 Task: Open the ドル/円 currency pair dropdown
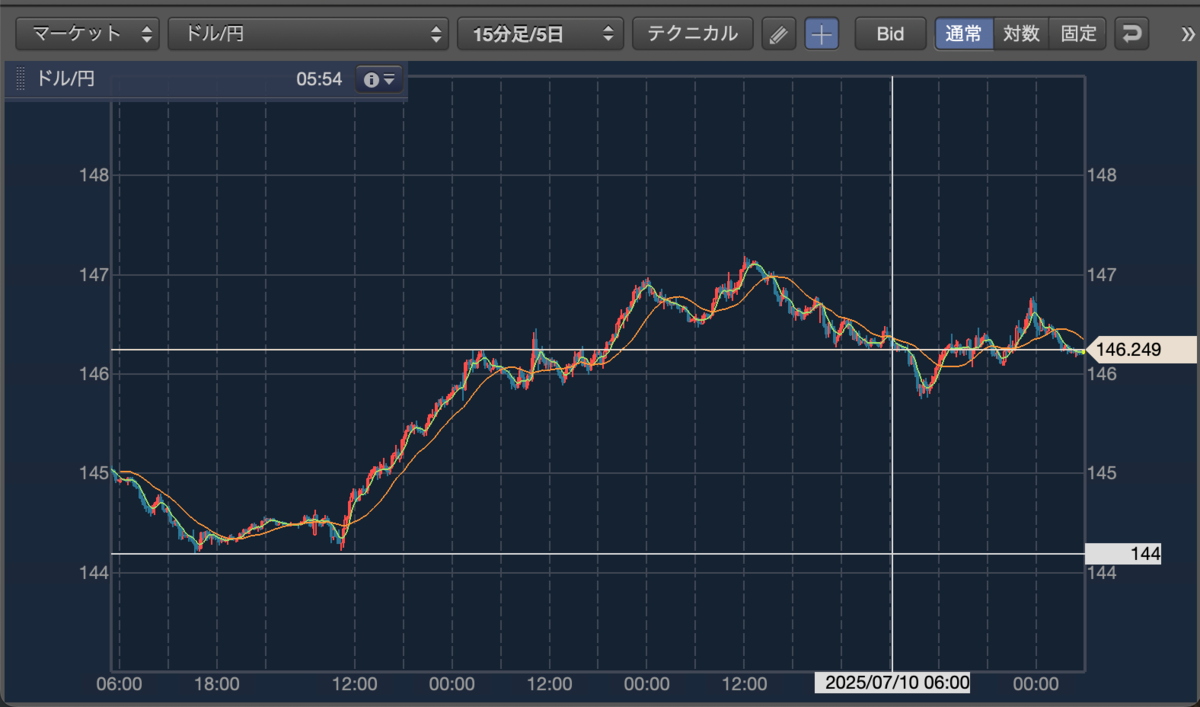point(308,34)
